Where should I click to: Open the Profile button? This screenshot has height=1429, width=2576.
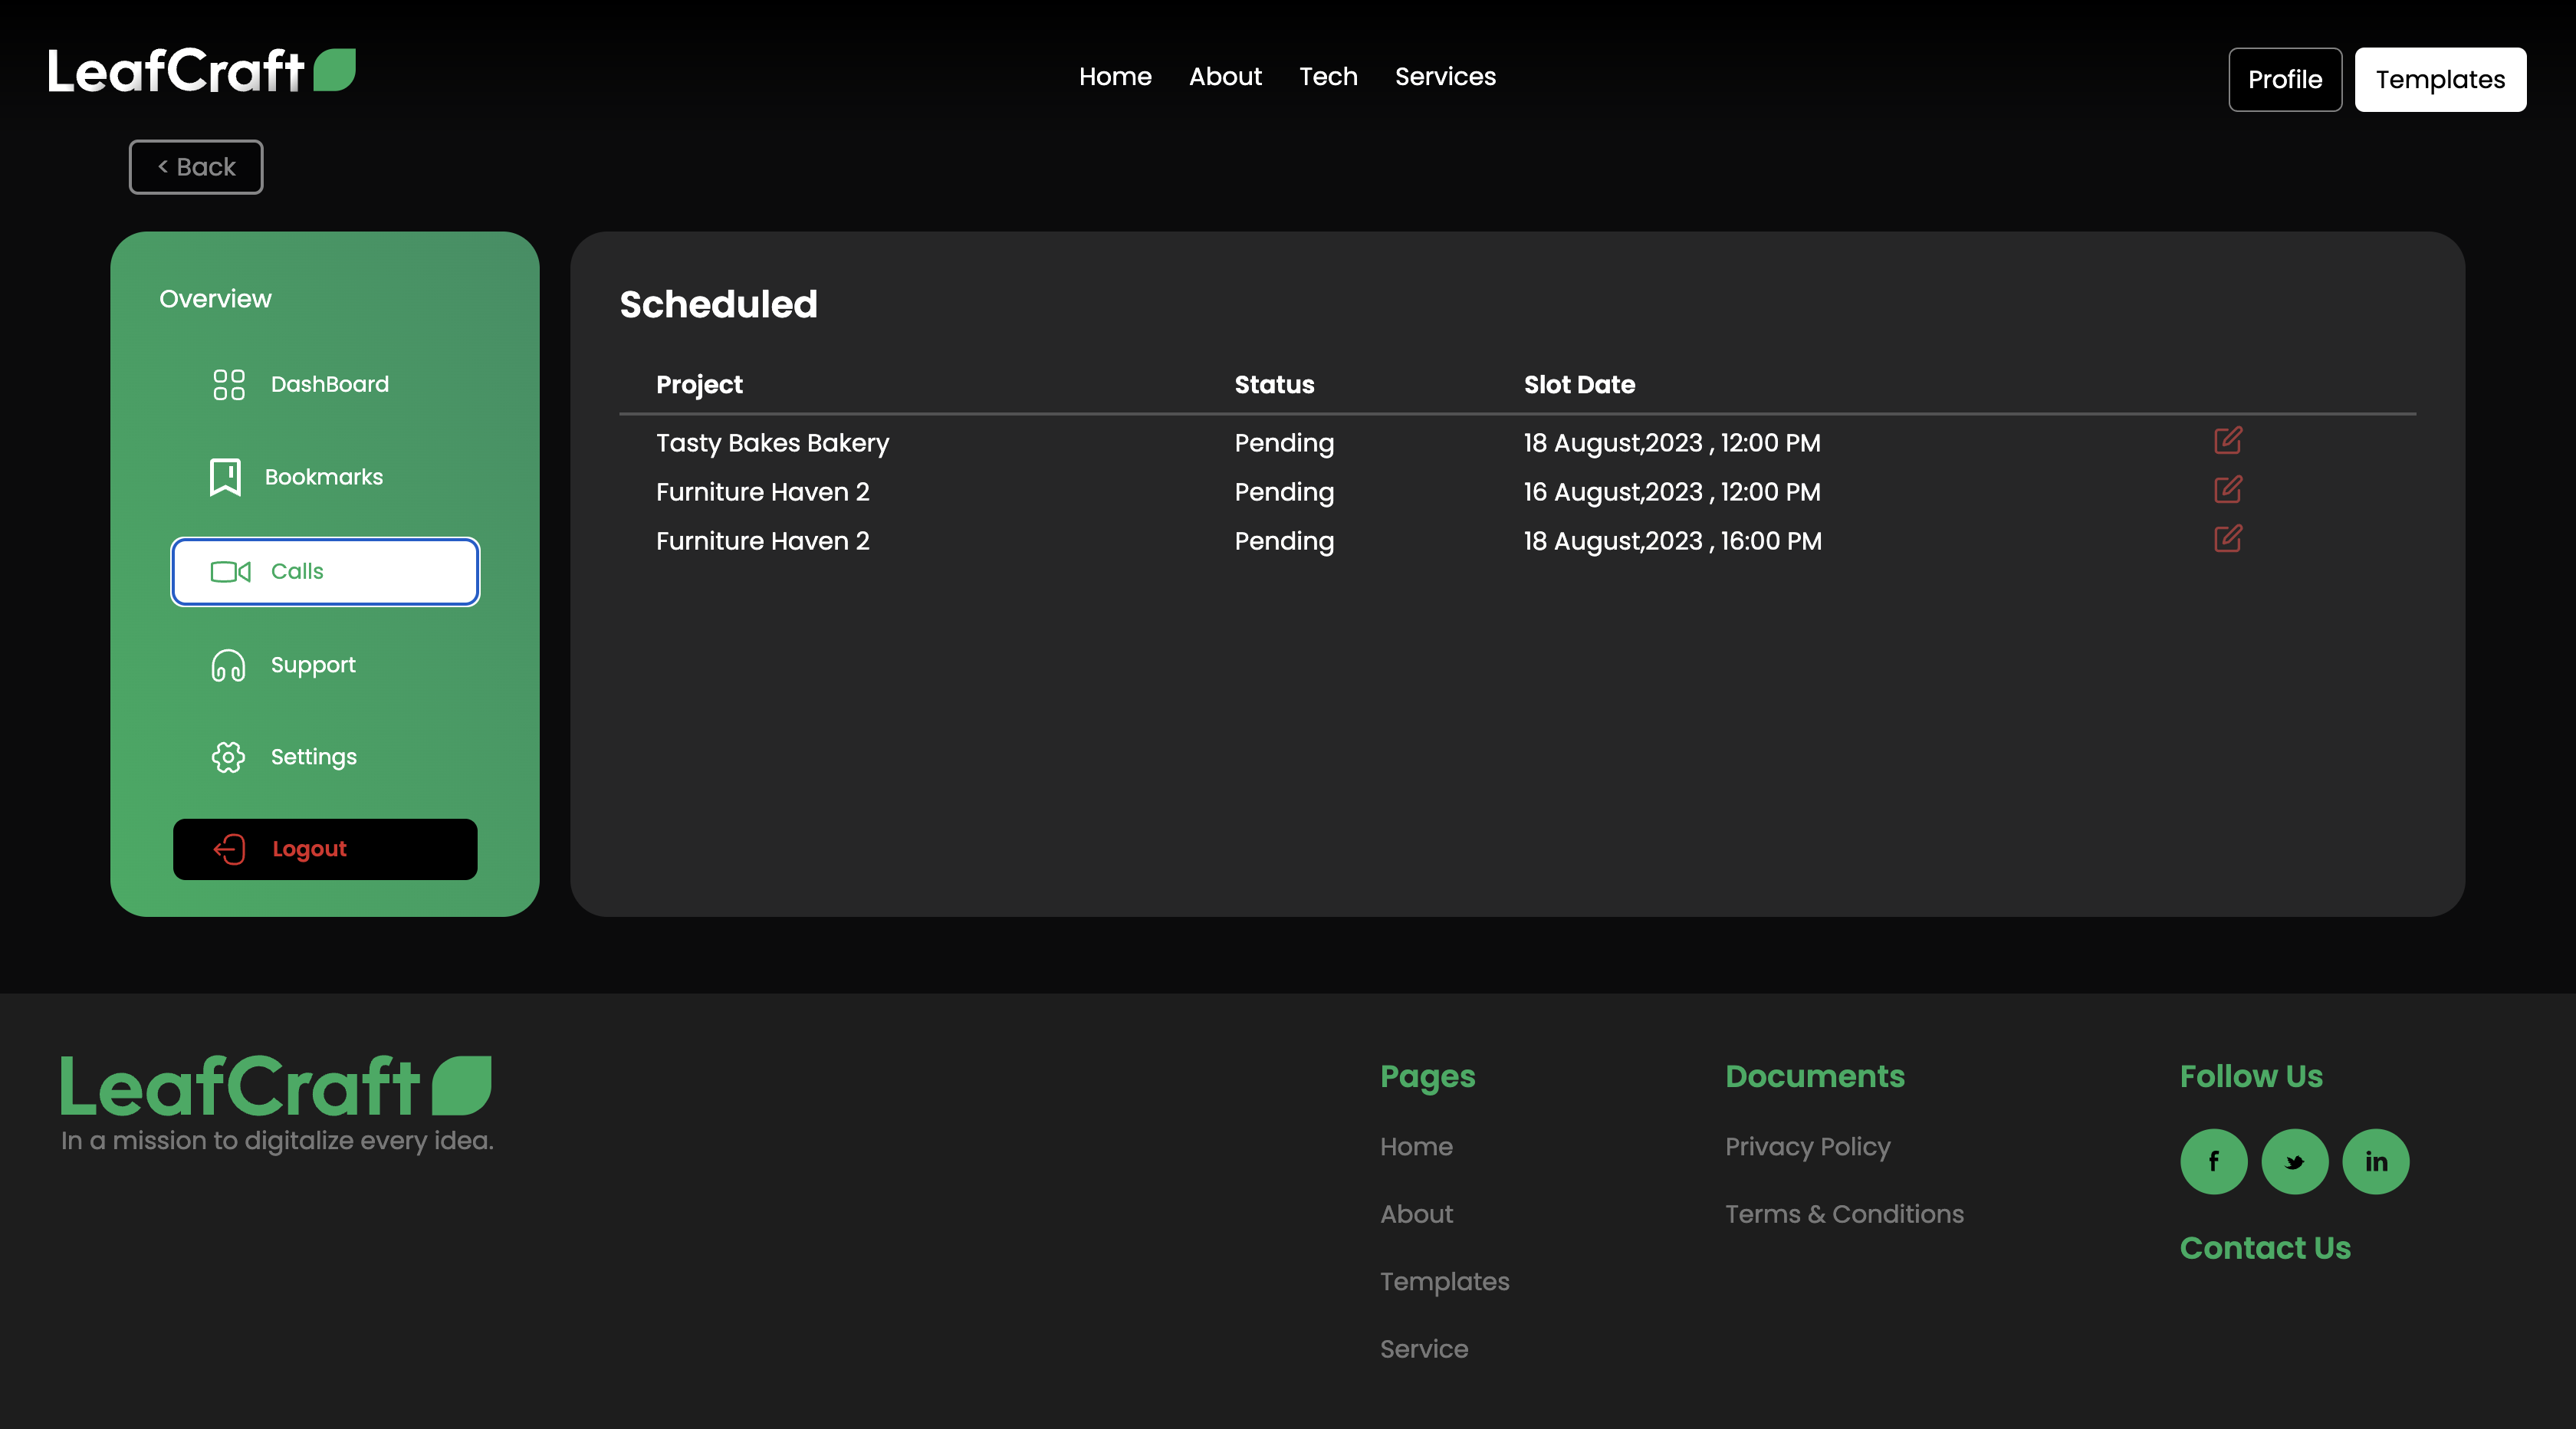click(x=2284, y=79)
